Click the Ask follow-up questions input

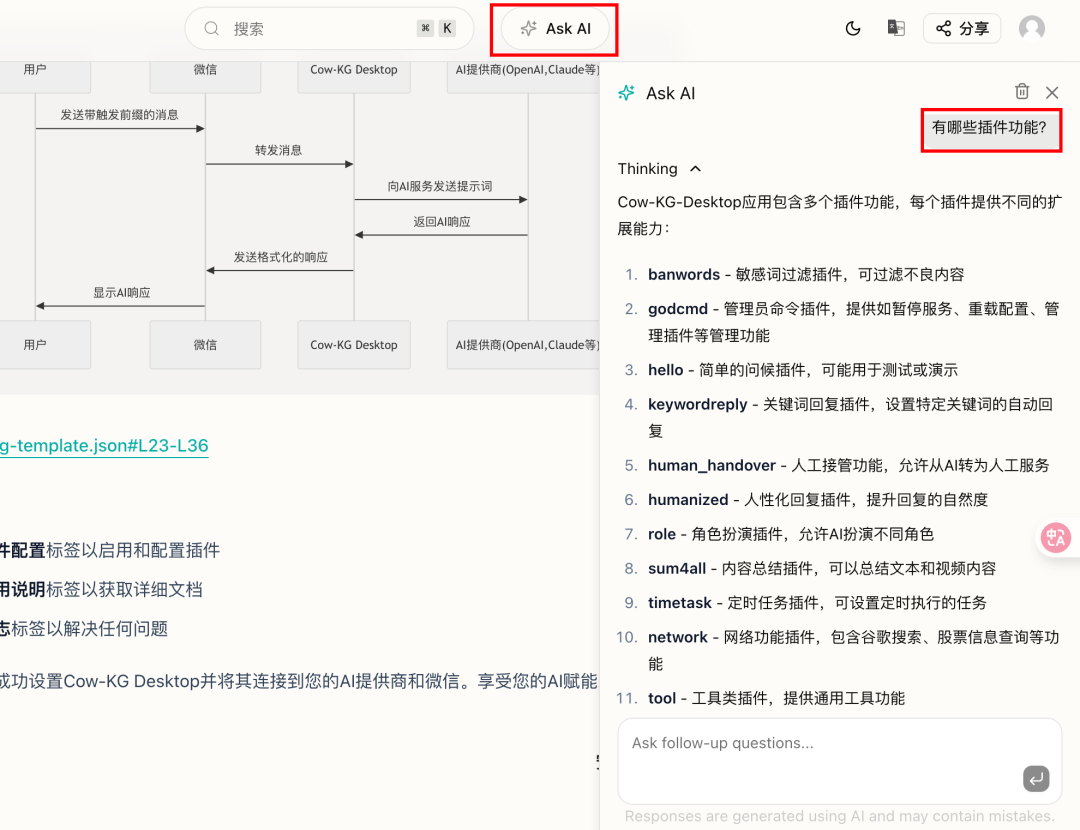[x=840, y=761]
